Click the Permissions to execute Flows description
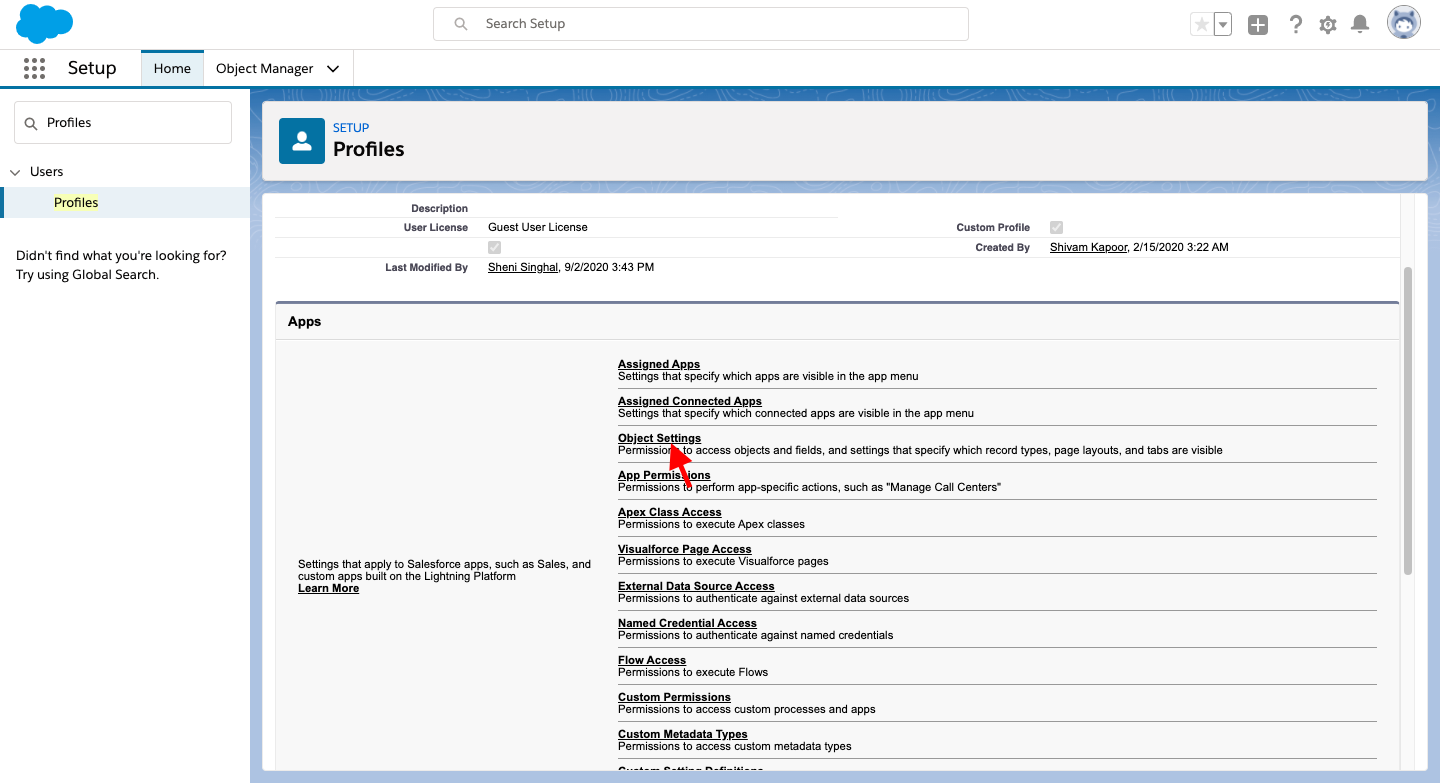This screenshot has width=1440, height=783. (x=693, y=672)
